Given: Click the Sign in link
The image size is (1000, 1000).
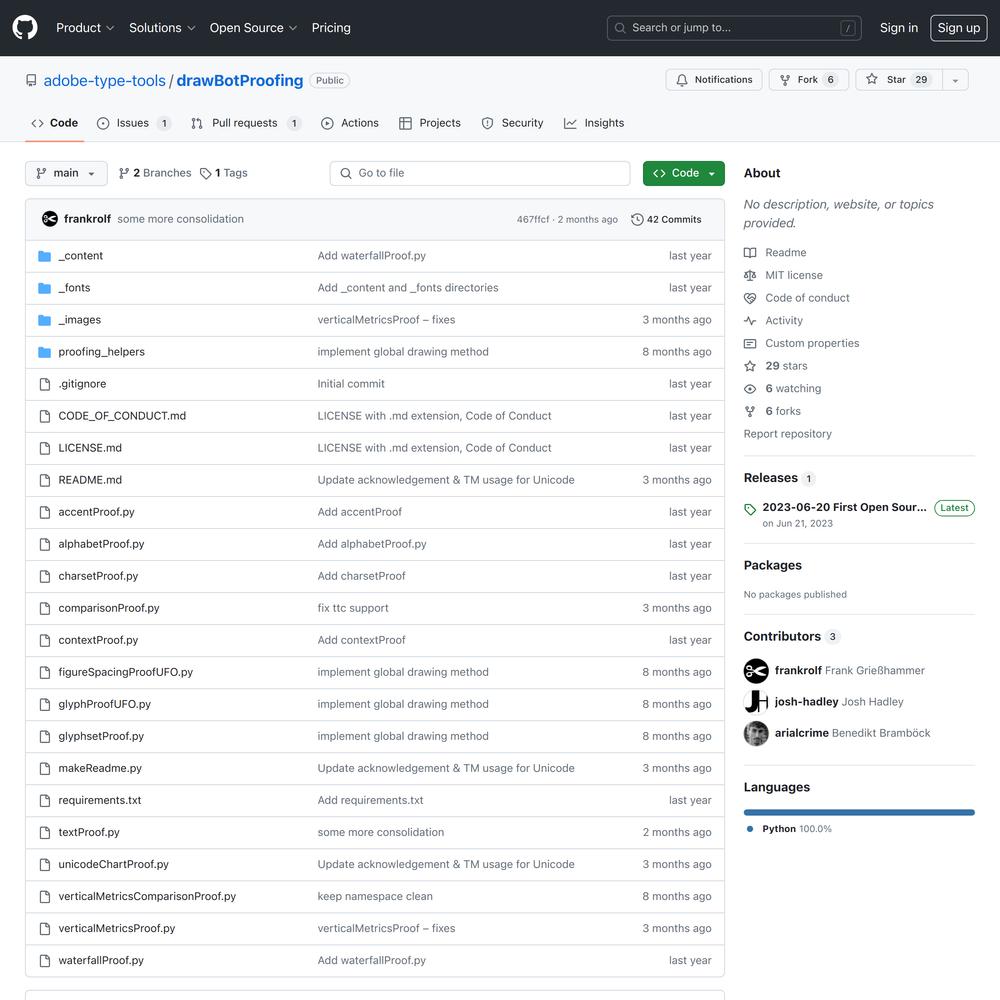Looking at the screenshot, I should 899,27.
